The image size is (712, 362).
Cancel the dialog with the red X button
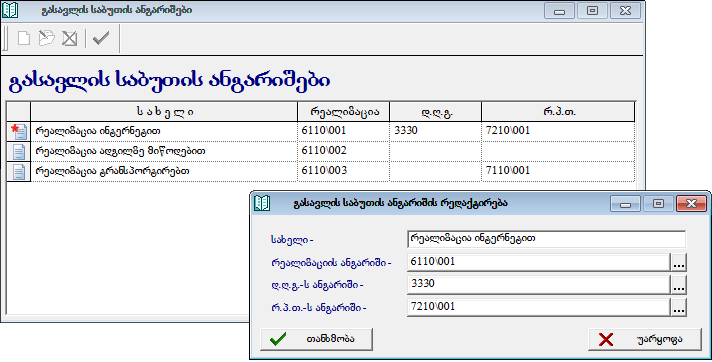tap(645, 339)
